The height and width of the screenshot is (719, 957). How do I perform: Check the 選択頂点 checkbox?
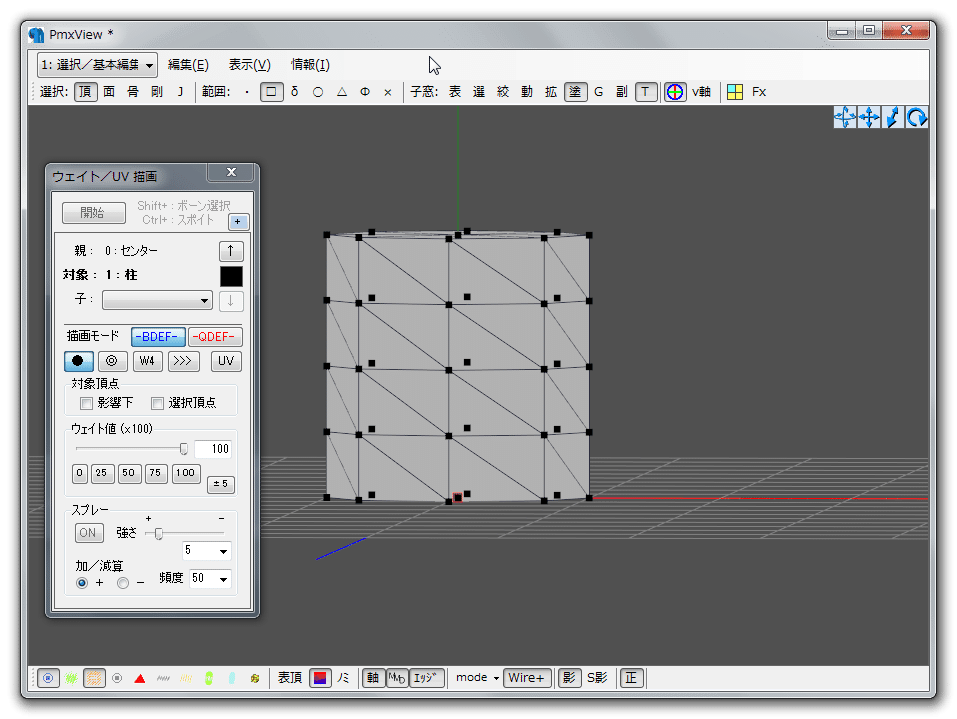(157, 403)
